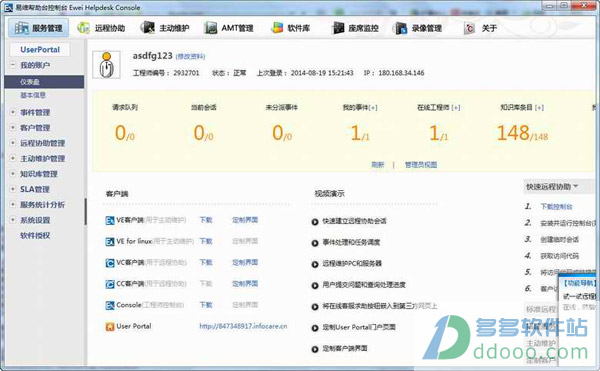Expand the 服务统计分析 tree node

[x=13, y=204]
